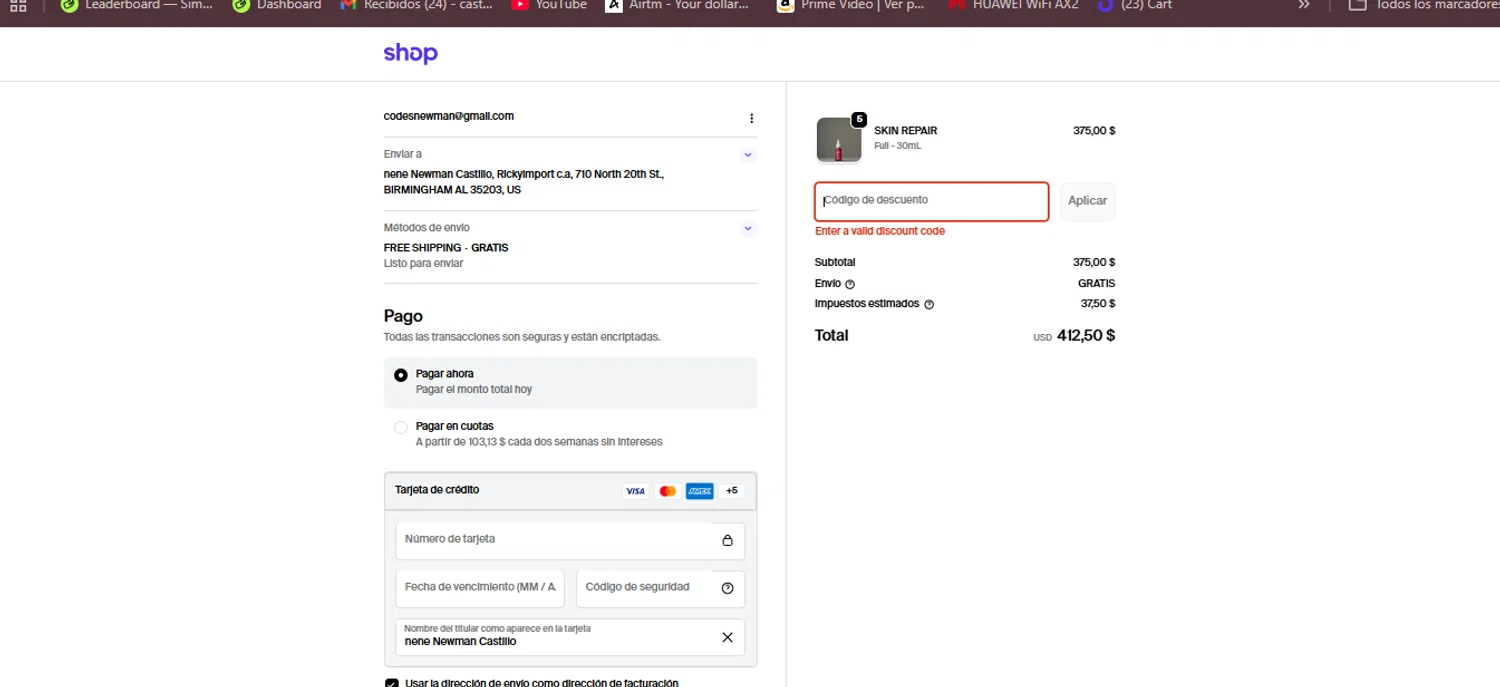Clear the cardholder name with the X icon
The width and height of the screenshot is (1500, 687).
click(728, 637)
